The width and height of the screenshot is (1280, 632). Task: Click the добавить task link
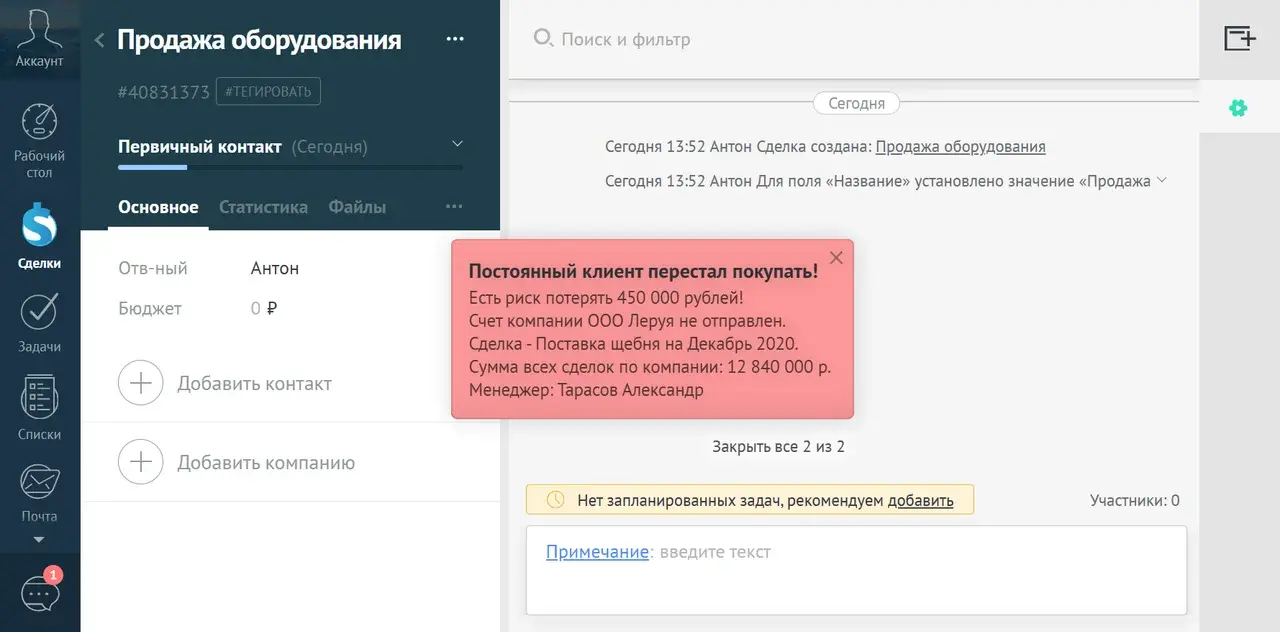[x=921, y=500]
